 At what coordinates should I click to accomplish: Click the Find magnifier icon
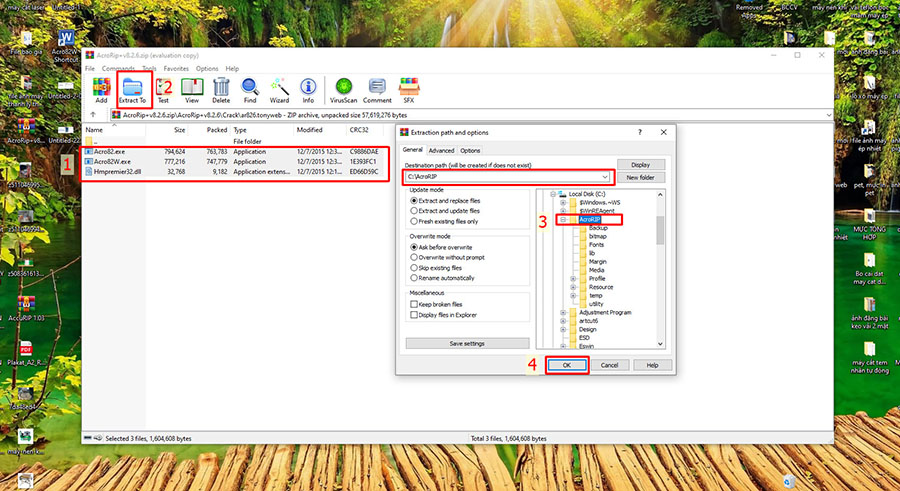[250, 90]
